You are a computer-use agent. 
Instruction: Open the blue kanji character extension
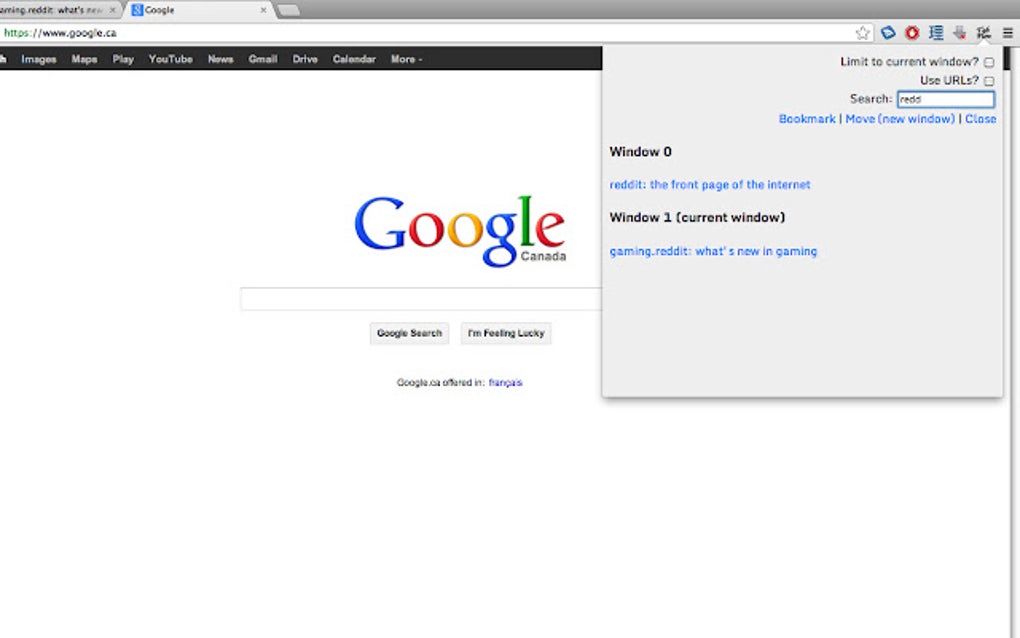(935, 32)
